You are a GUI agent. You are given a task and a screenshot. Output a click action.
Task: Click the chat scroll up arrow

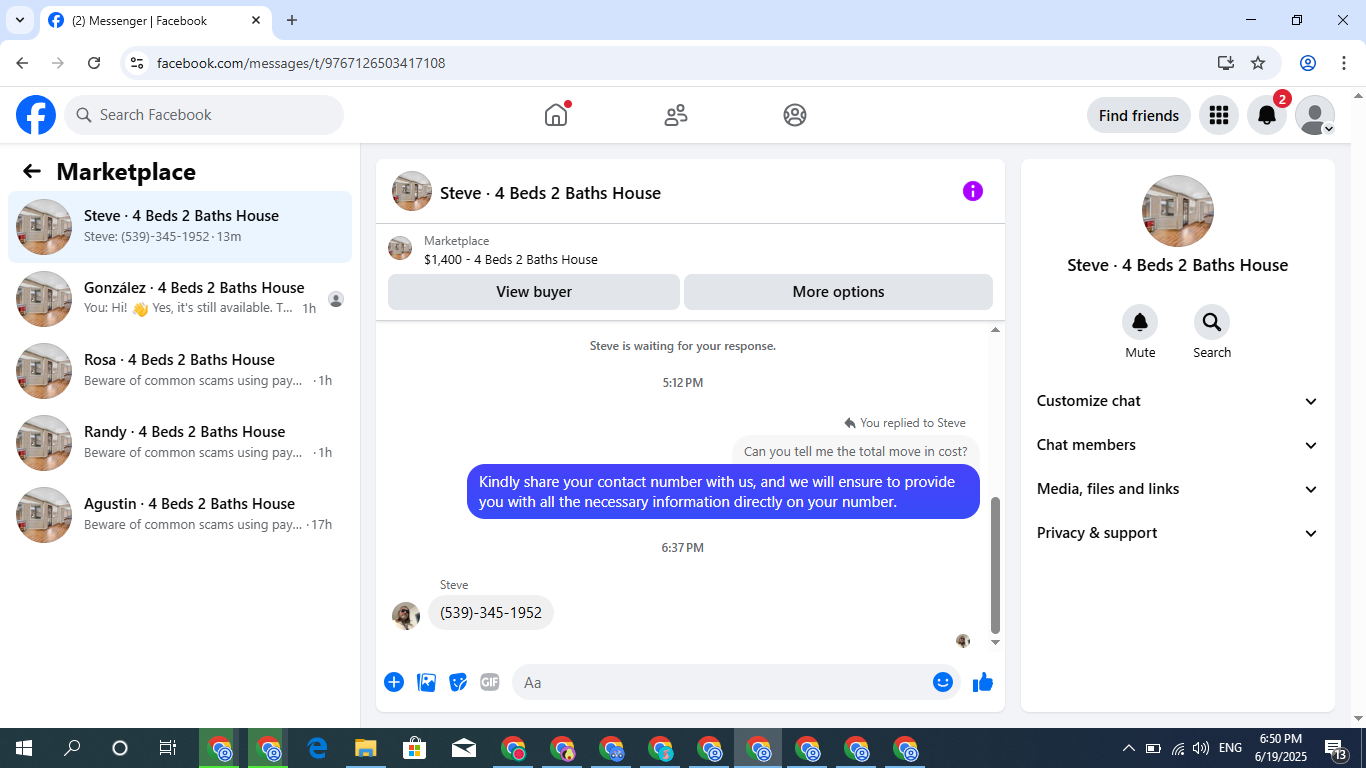point(995,329)
